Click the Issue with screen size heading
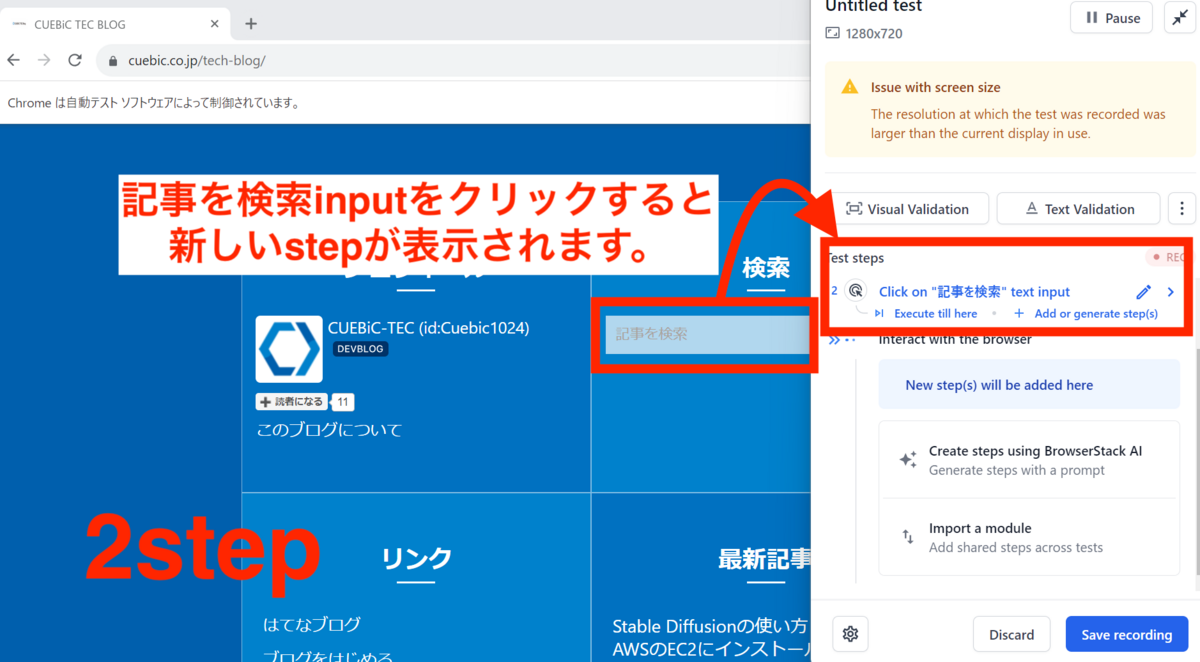 point(935,87)
